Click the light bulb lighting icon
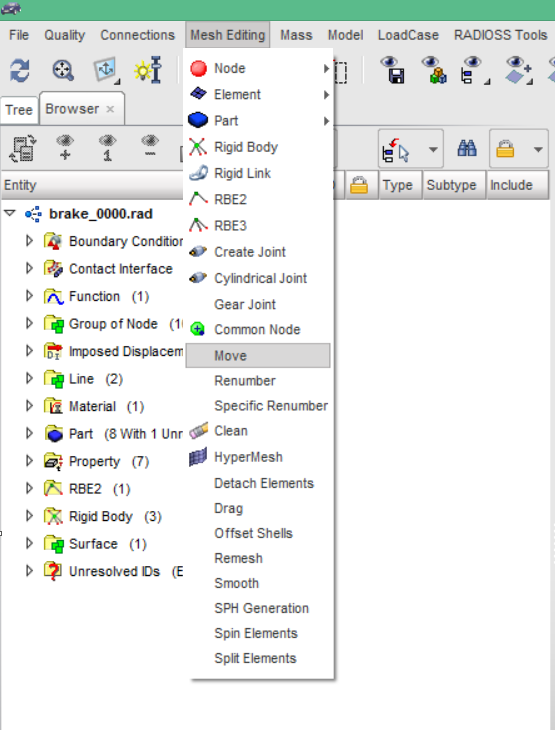 (x=148, y=70)
